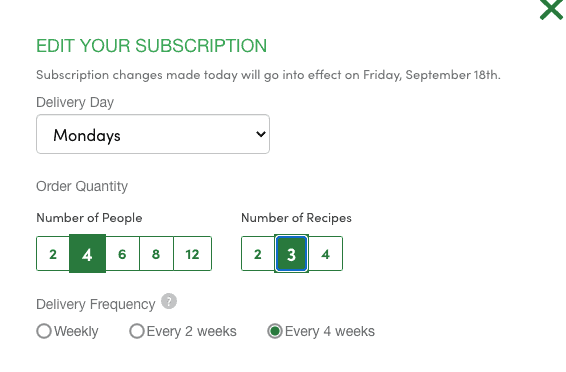
Task: Choose 8 for Number of People
Action: (156, 254)
